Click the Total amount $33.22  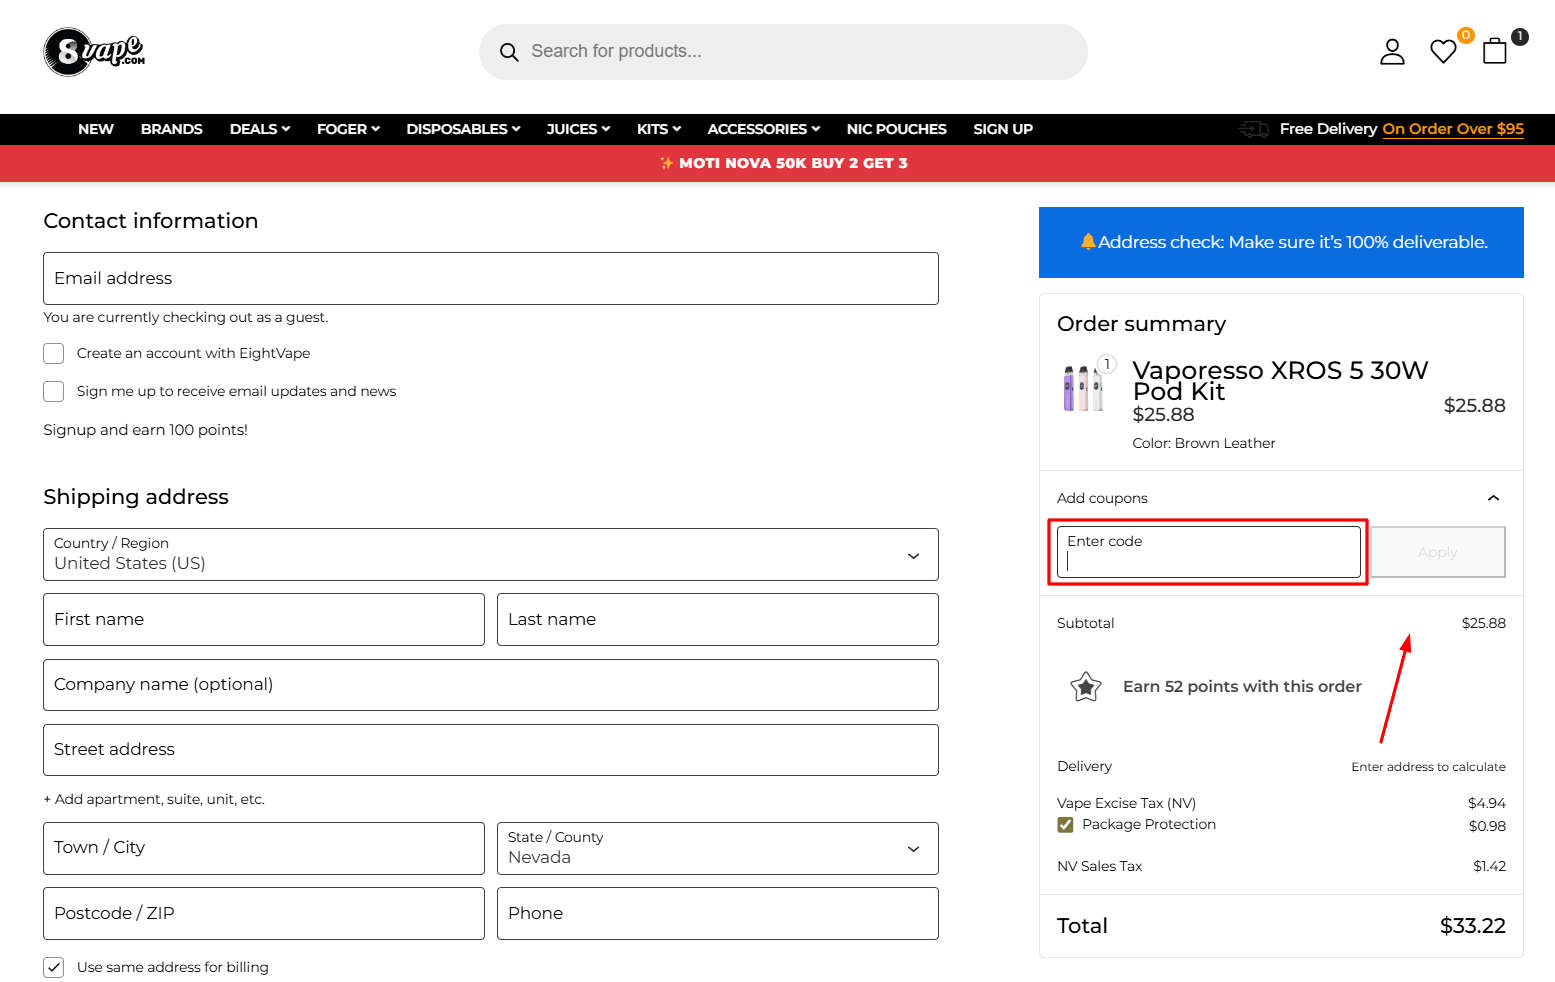[x=1473, y=926]
